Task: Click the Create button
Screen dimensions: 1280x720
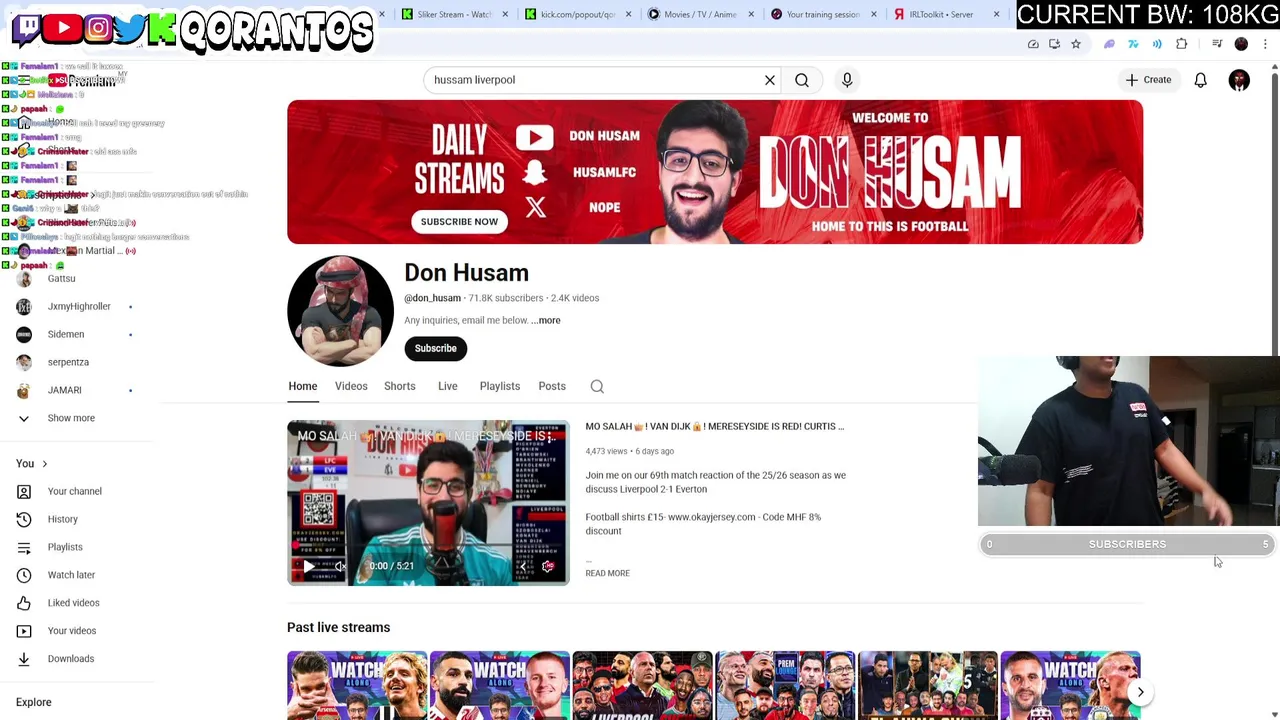Action: coord(1148,80)
